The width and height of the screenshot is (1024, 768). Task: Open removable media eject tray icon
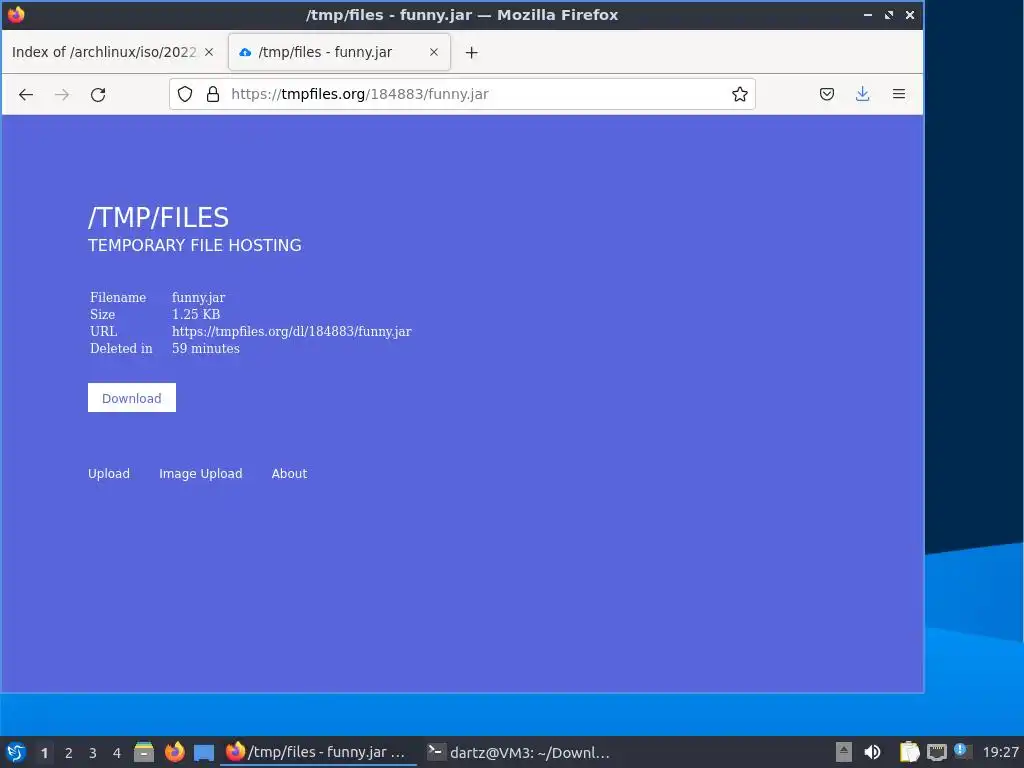[x=844, y=752]
